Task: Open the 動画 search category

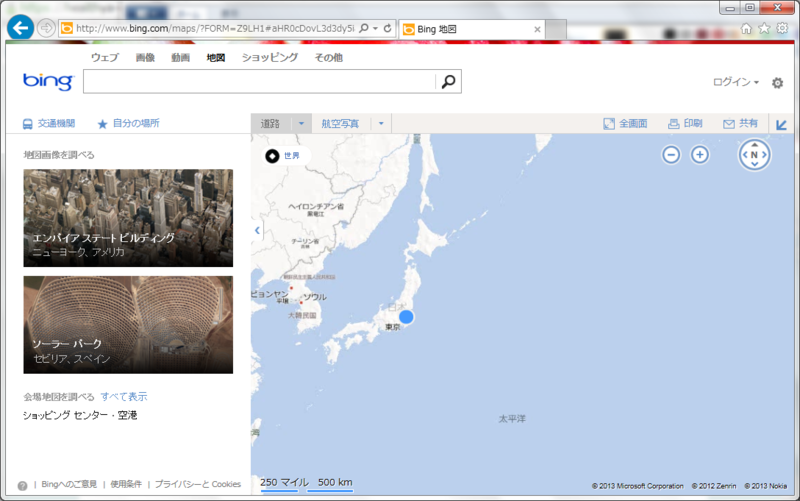Action: [x=181, y=58]
